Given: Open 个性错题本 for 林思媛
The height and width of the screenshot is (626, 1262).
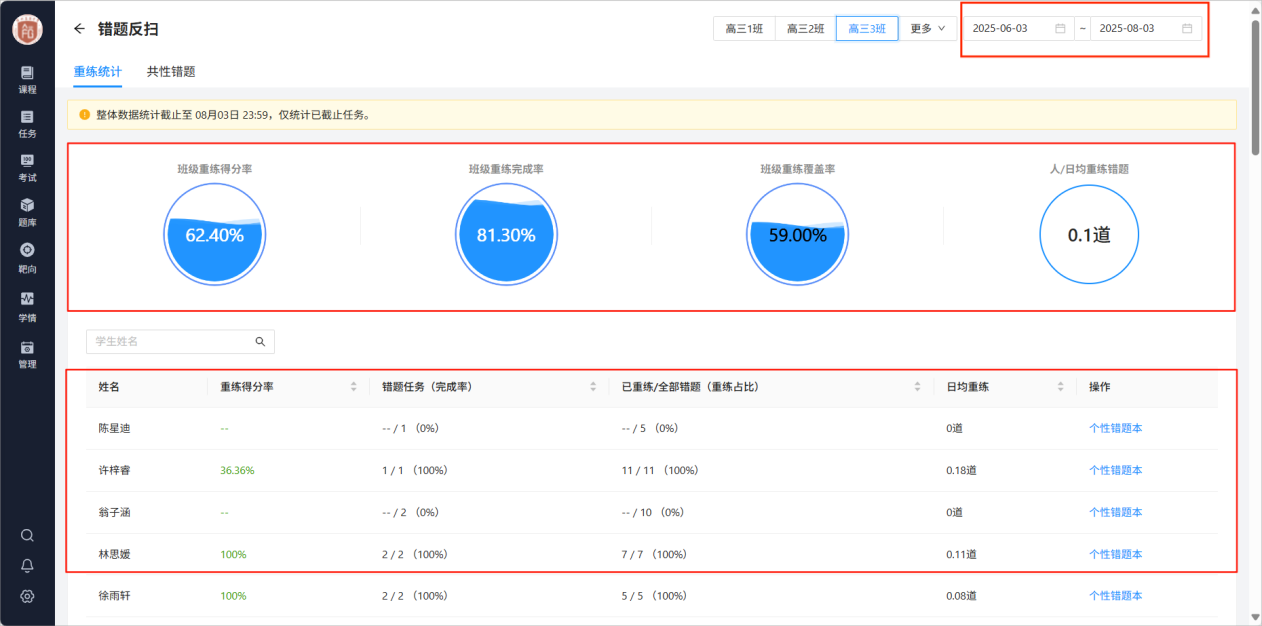Looking at the screenshot, I should 1115,554.
